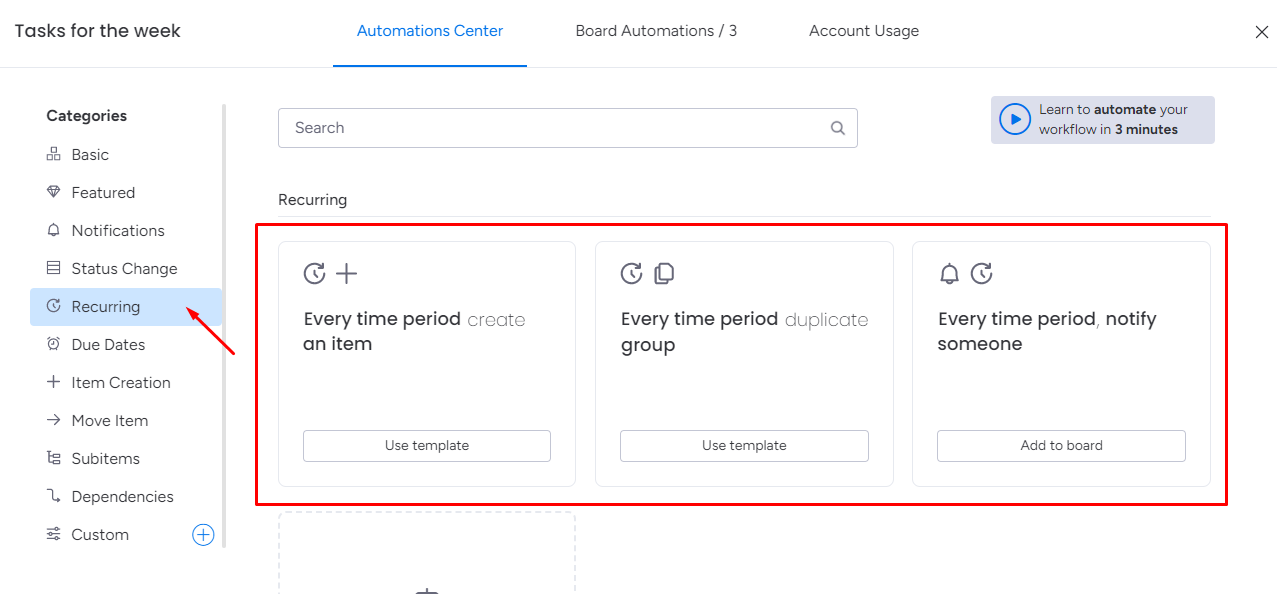The height and width of the screenshot is (594, 1277).
Task: Open the Move Item category
Action: [110, 421]
